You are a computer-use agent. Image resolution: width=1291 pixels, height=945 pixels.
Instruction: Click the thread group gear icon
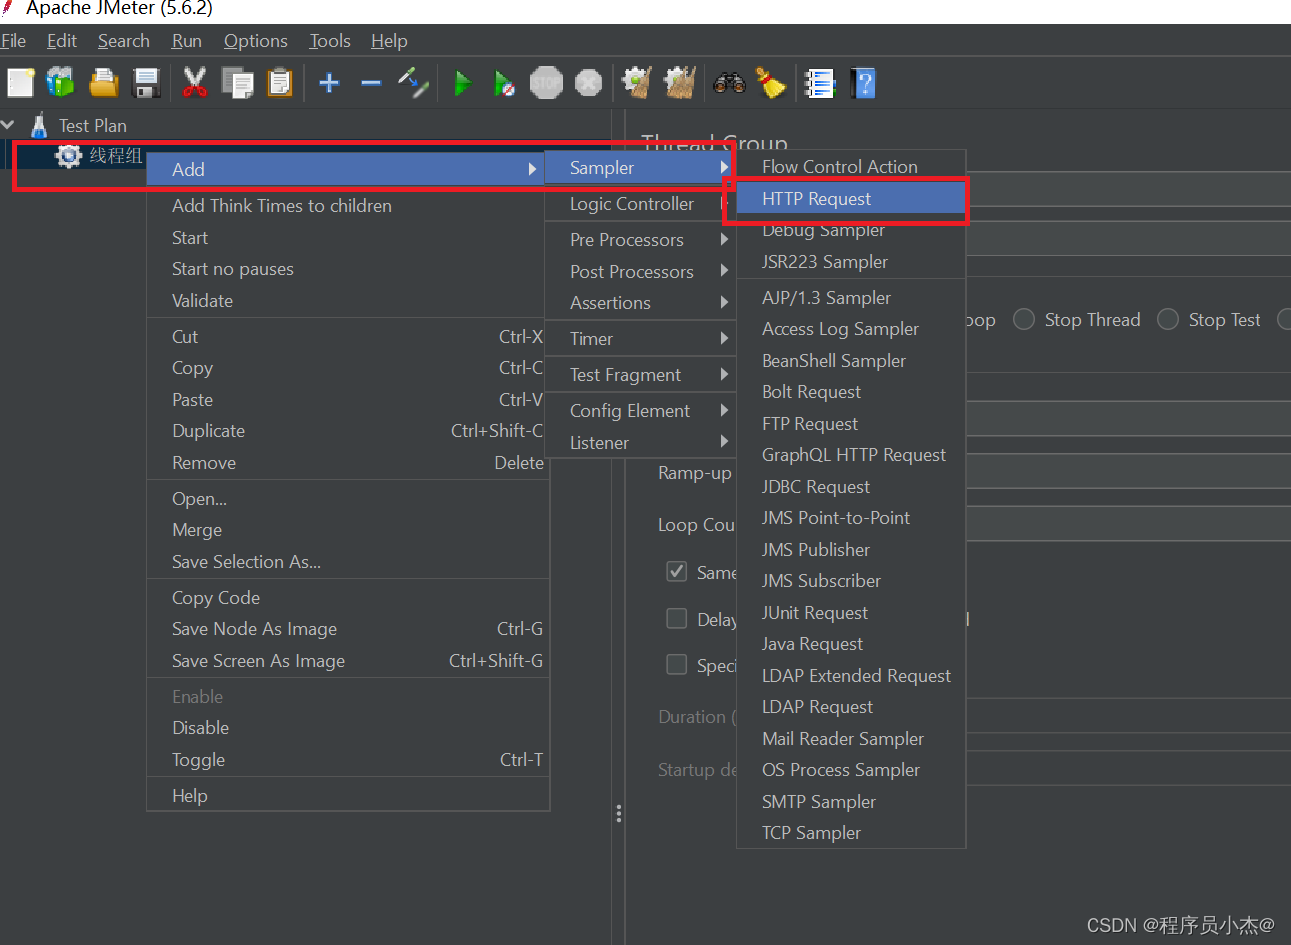pyautogui.click(x=68, y=156)
